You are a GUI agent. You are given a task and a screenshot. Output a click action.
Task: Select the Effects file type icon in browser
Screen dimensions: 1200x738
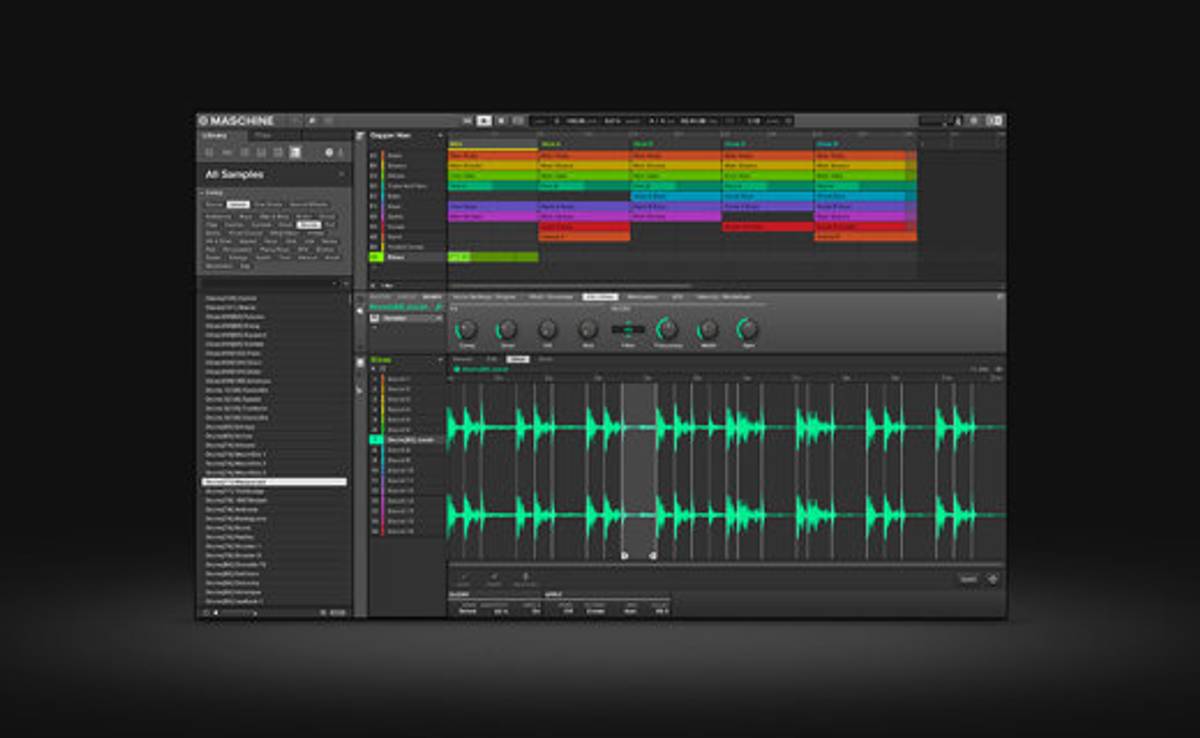click(278, 152)
